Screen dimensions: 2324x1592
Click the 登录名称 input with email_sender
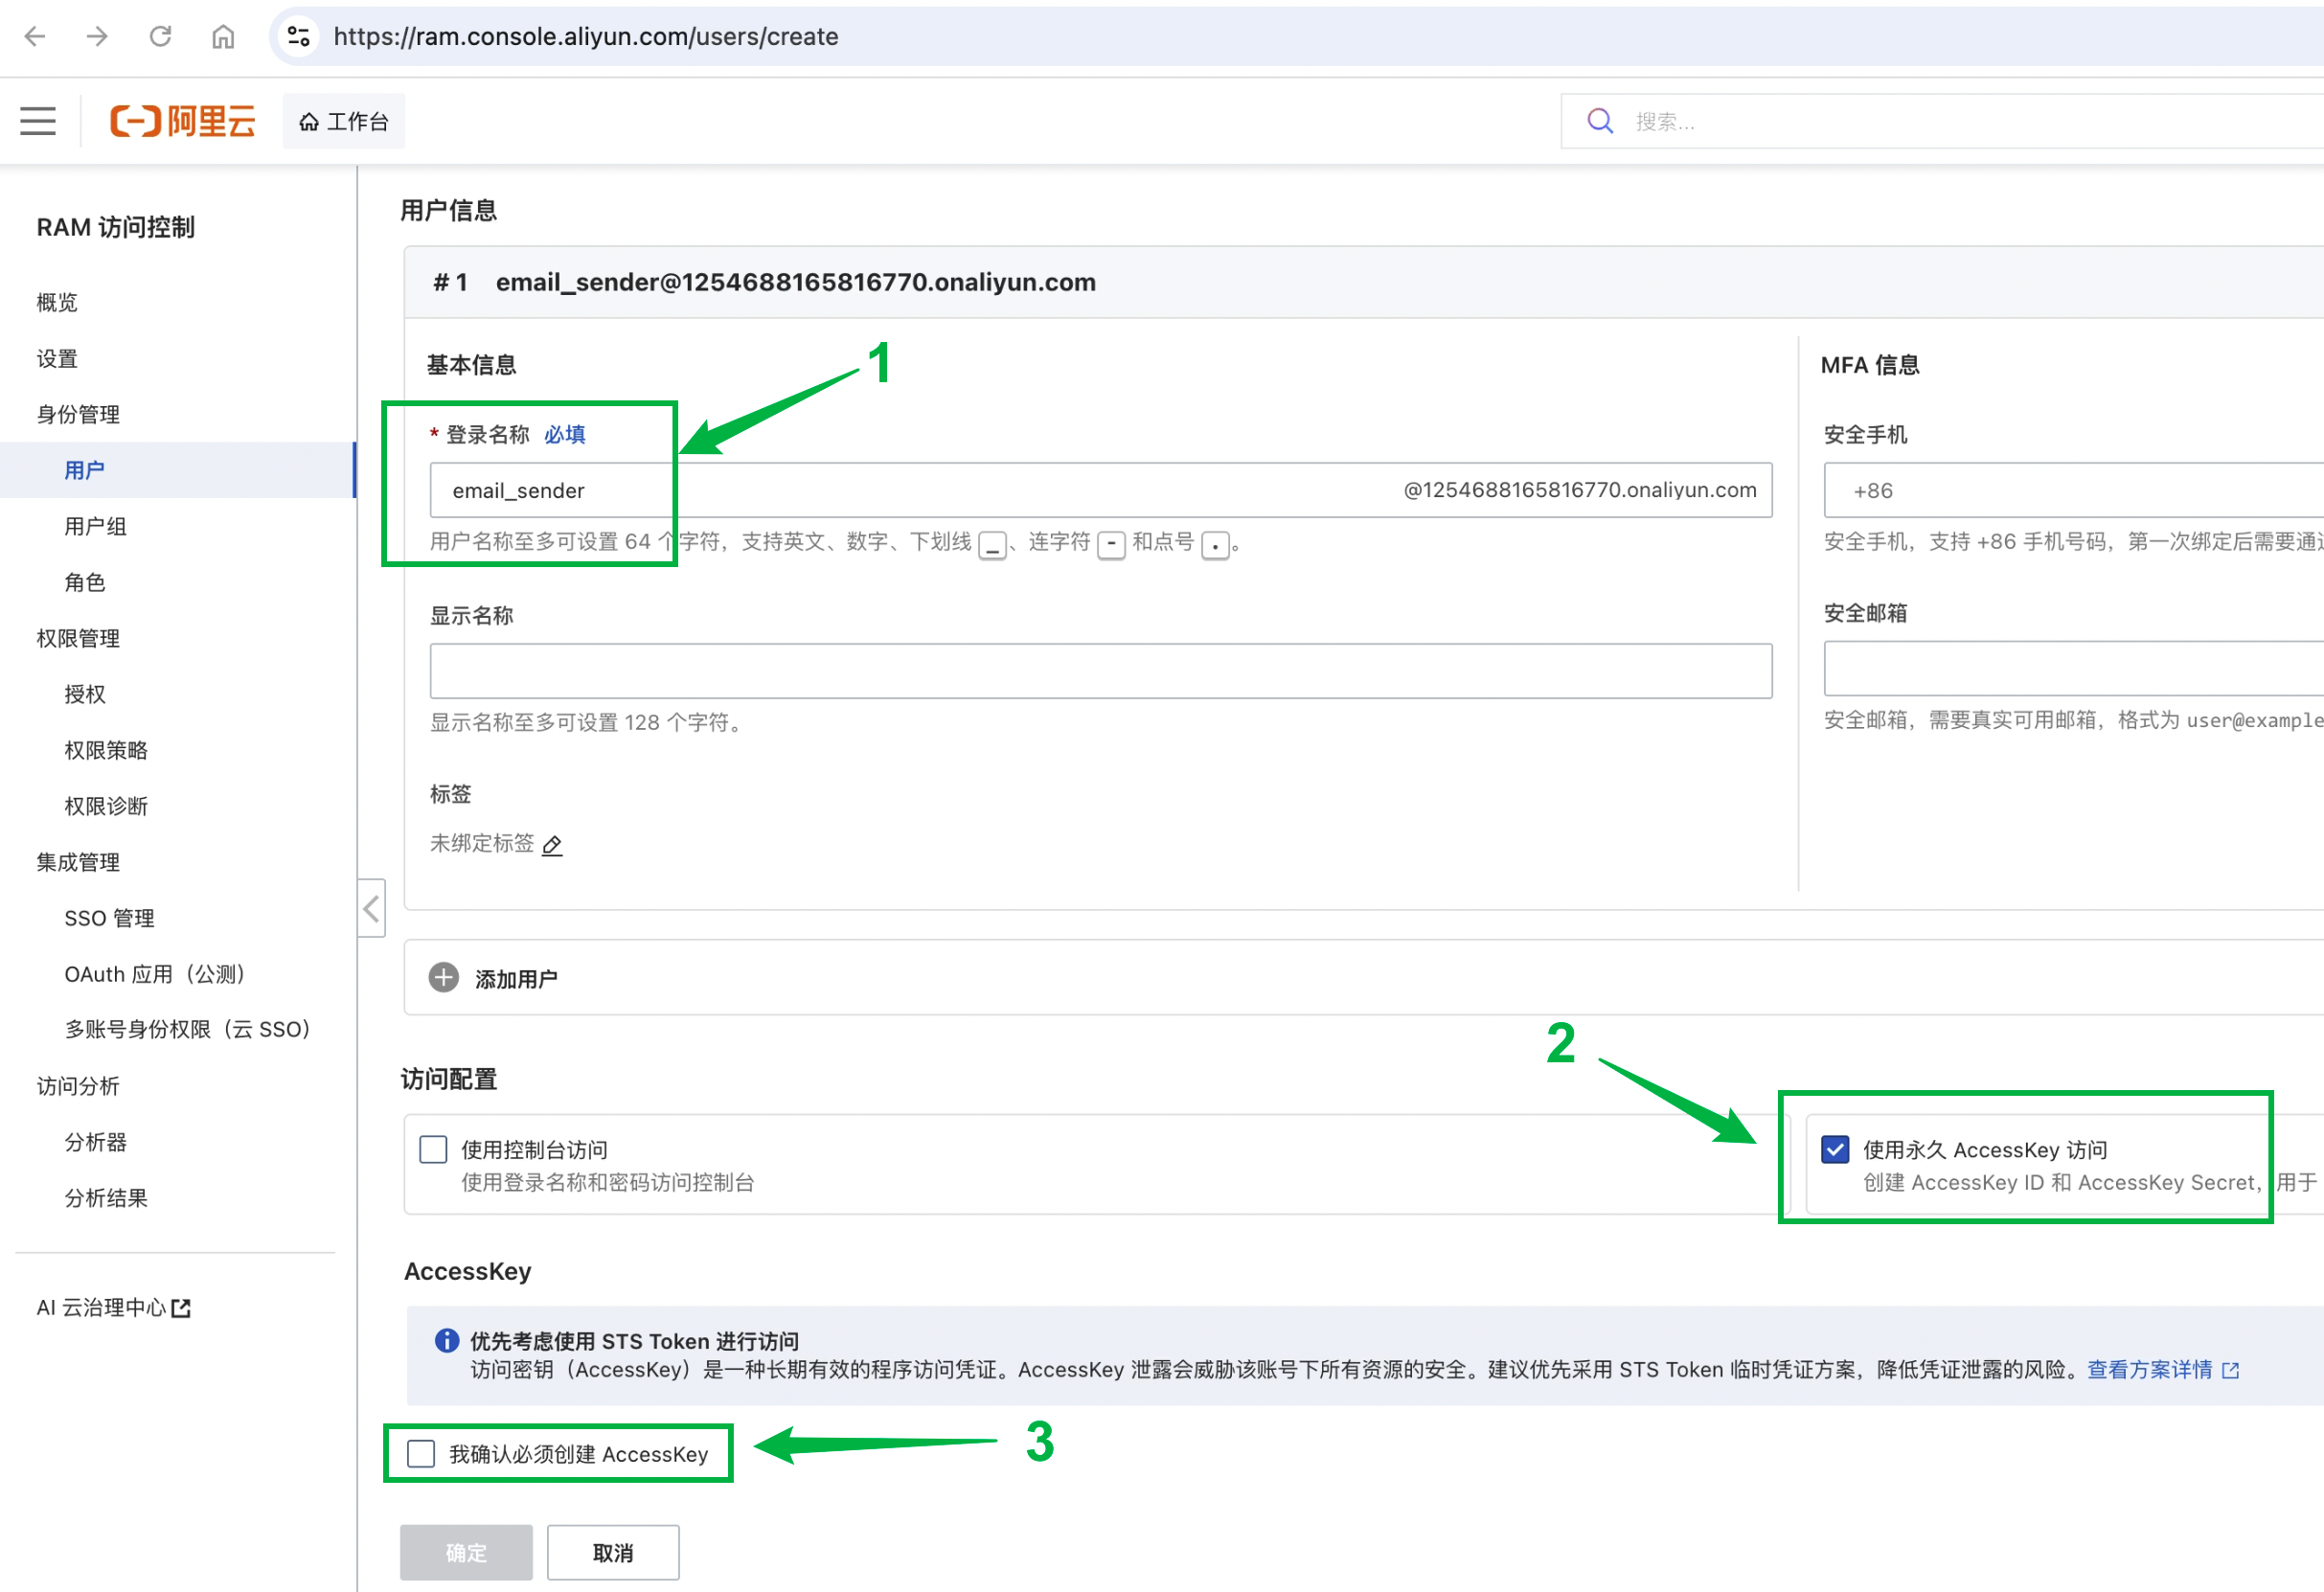click(x=1101, y=490)
